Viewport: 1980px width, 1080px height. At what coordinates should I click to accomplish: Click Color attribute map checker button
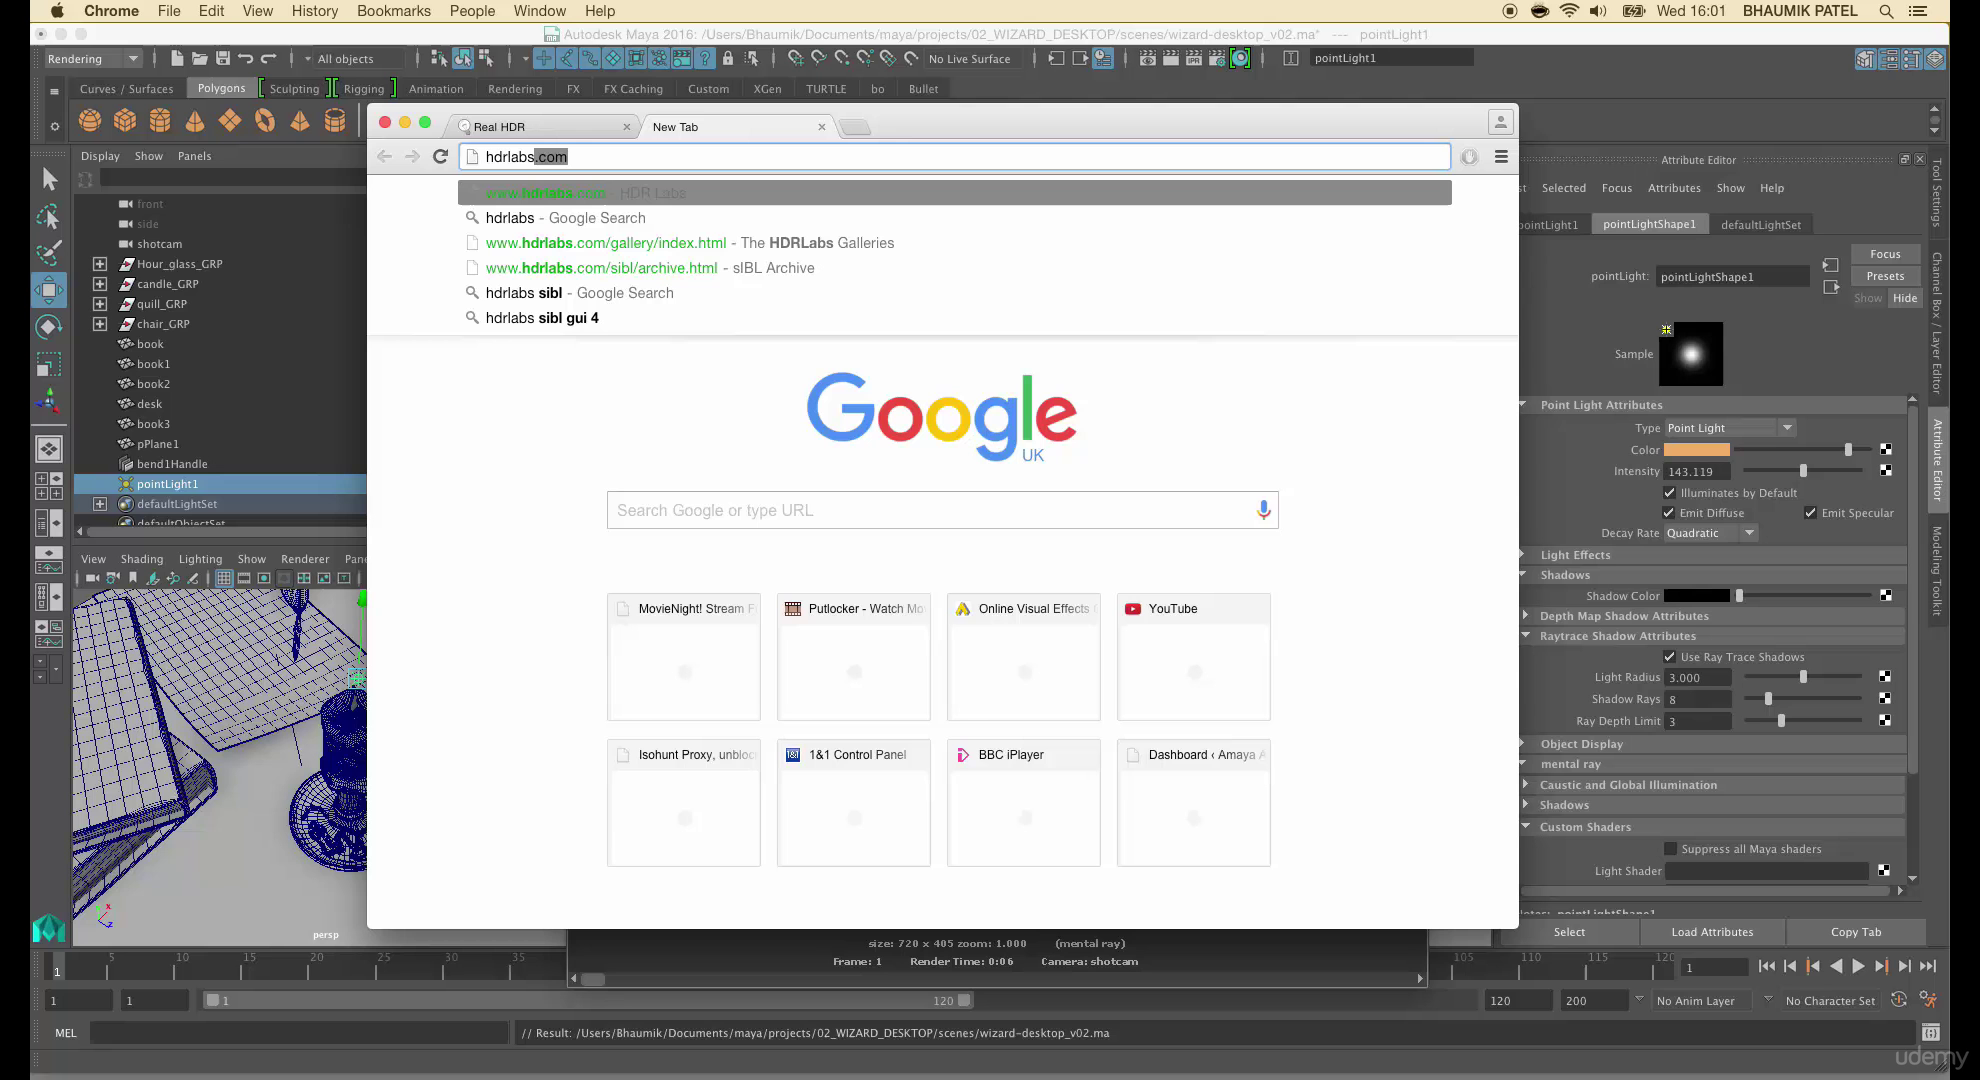click(1885, 450)
